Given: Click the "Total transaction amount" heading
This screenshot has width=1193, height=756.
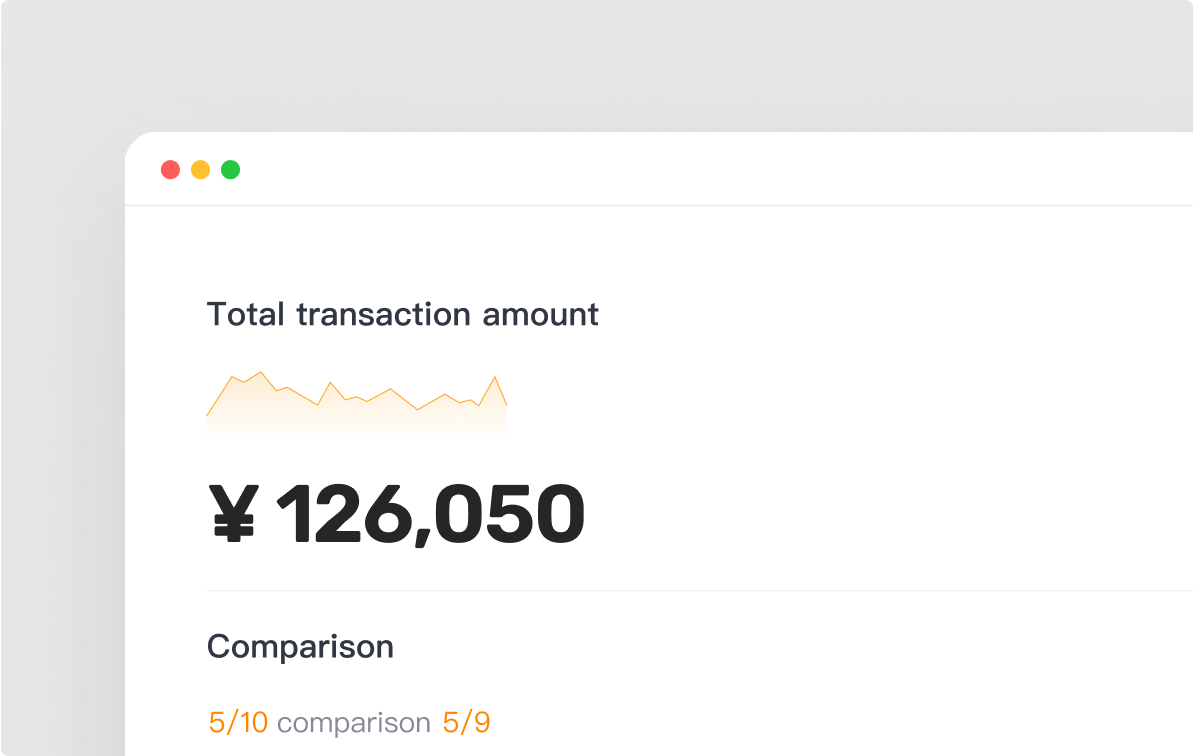Looking at the screenshot, I should point(402,315).
